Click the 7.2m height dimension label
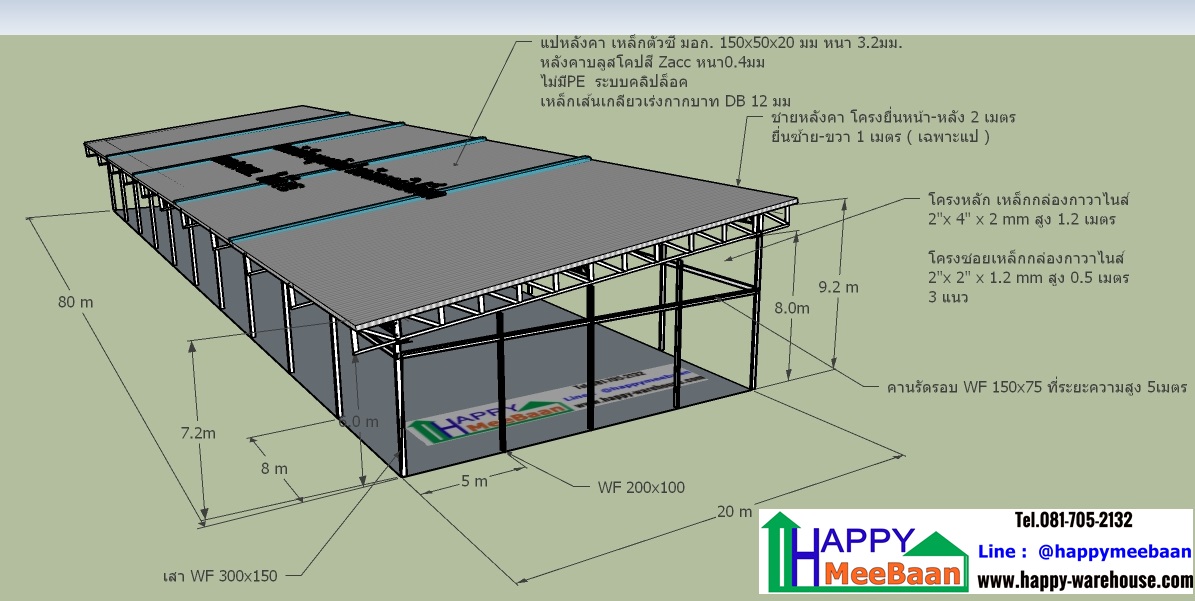1195x601 pixels. (199, 433)
